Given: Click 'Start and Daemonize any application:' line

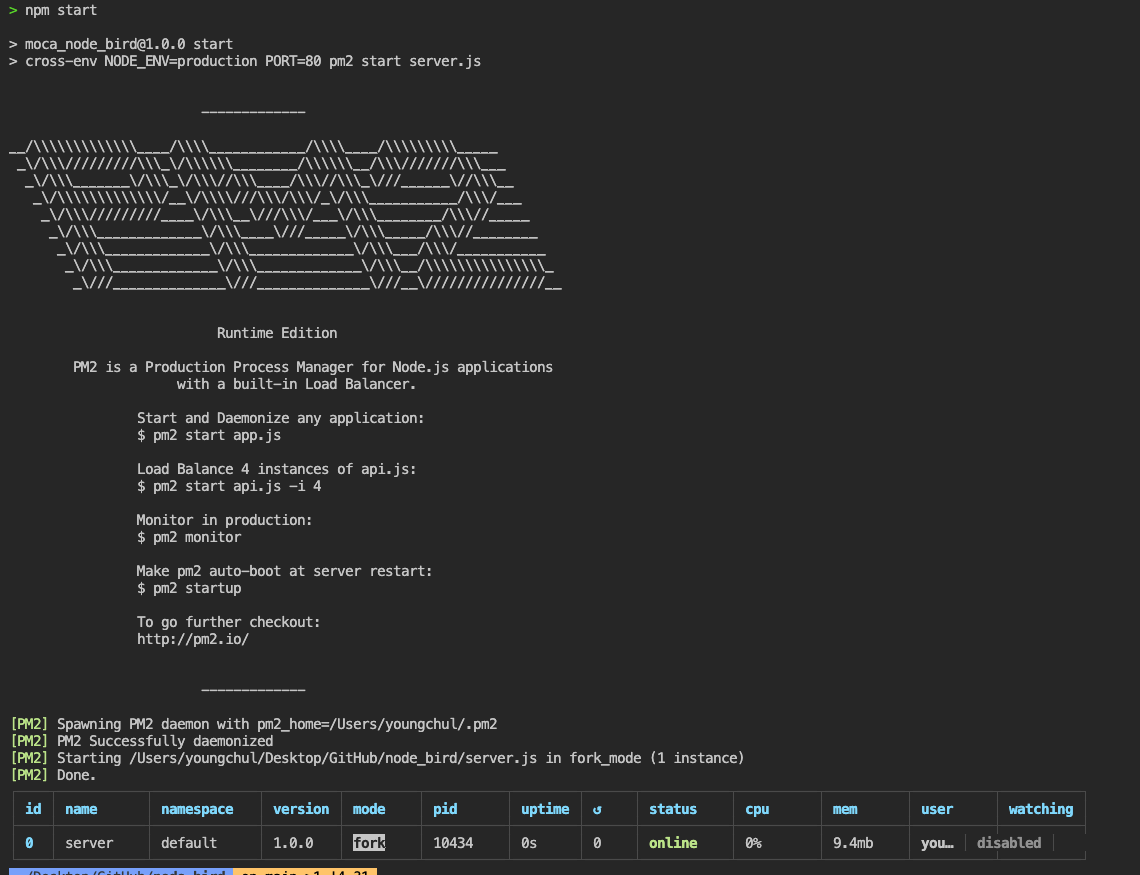Looking at the screenshot, I should (x=281, y=418).
